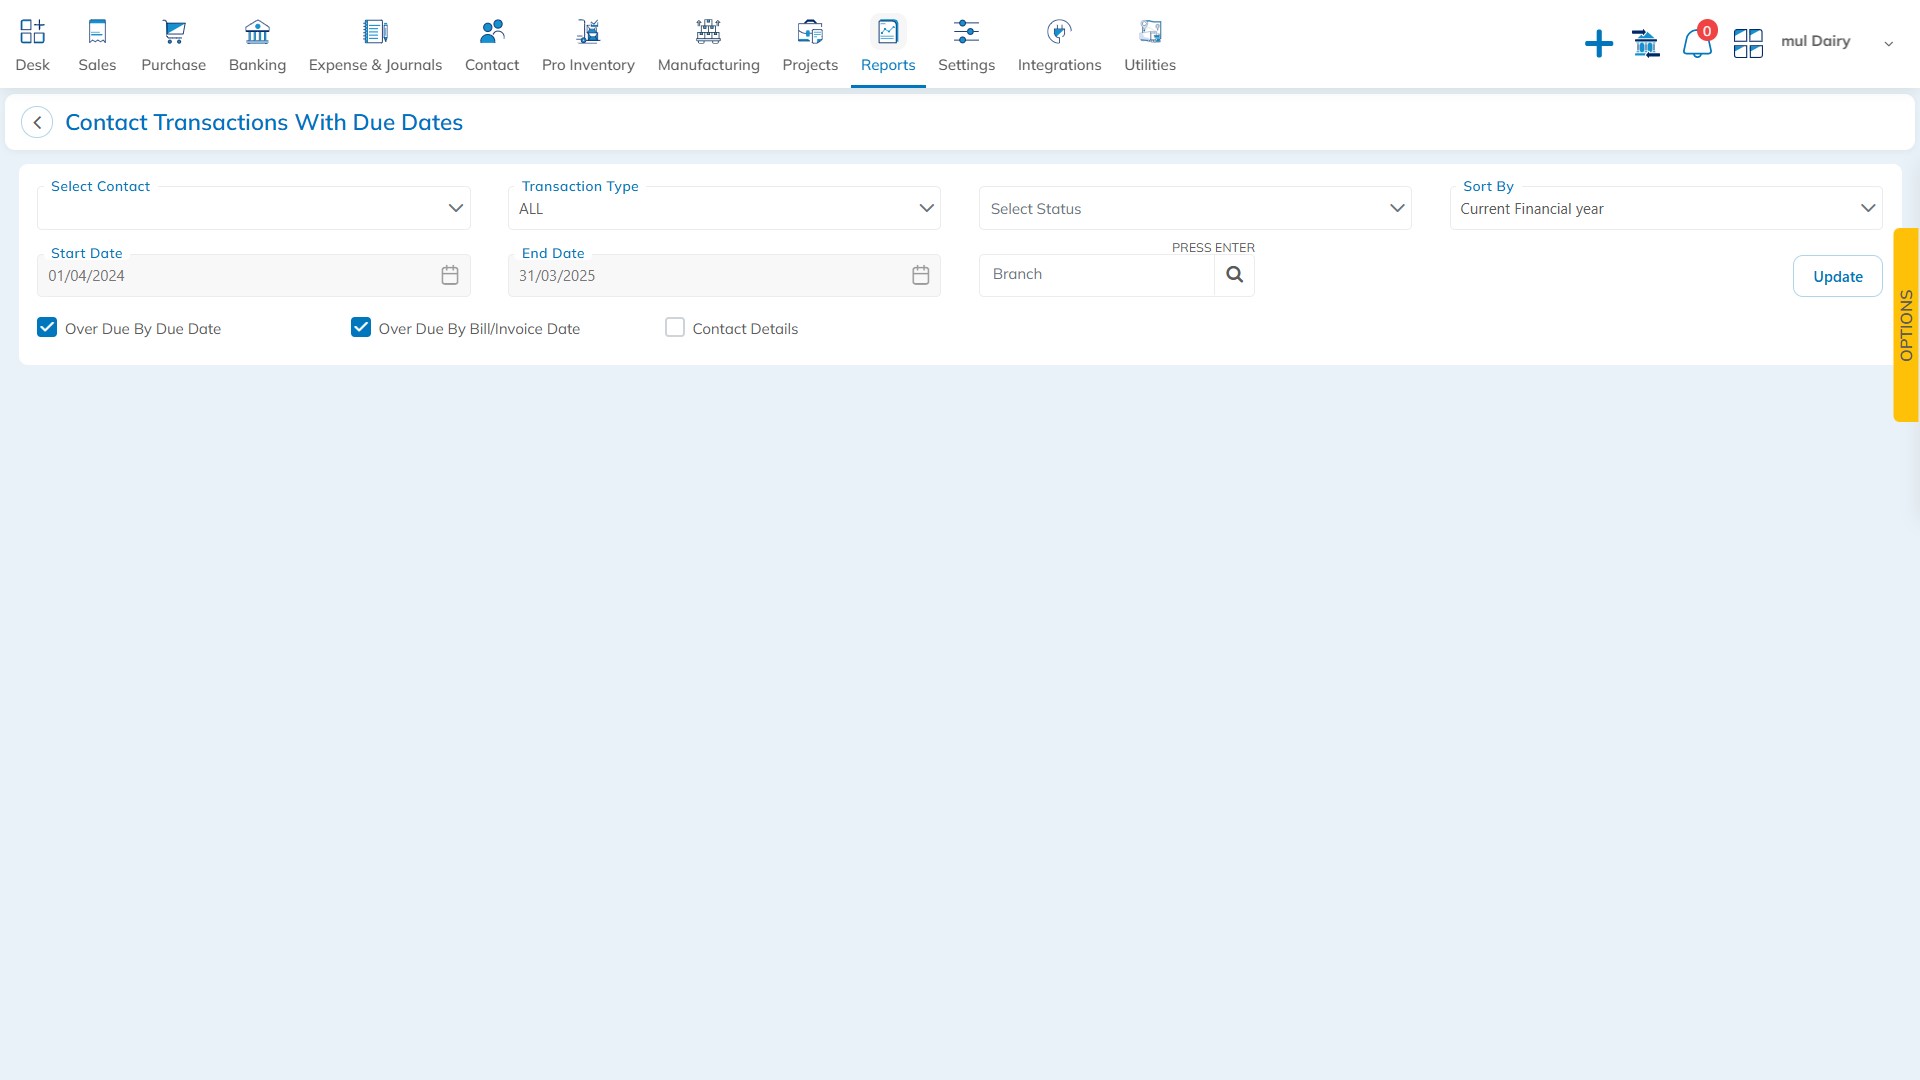The height and width of the screenshot is (1080, 1920).
Task: Click the blue plus quick-add icon
Action: (x=1599, y=44)
